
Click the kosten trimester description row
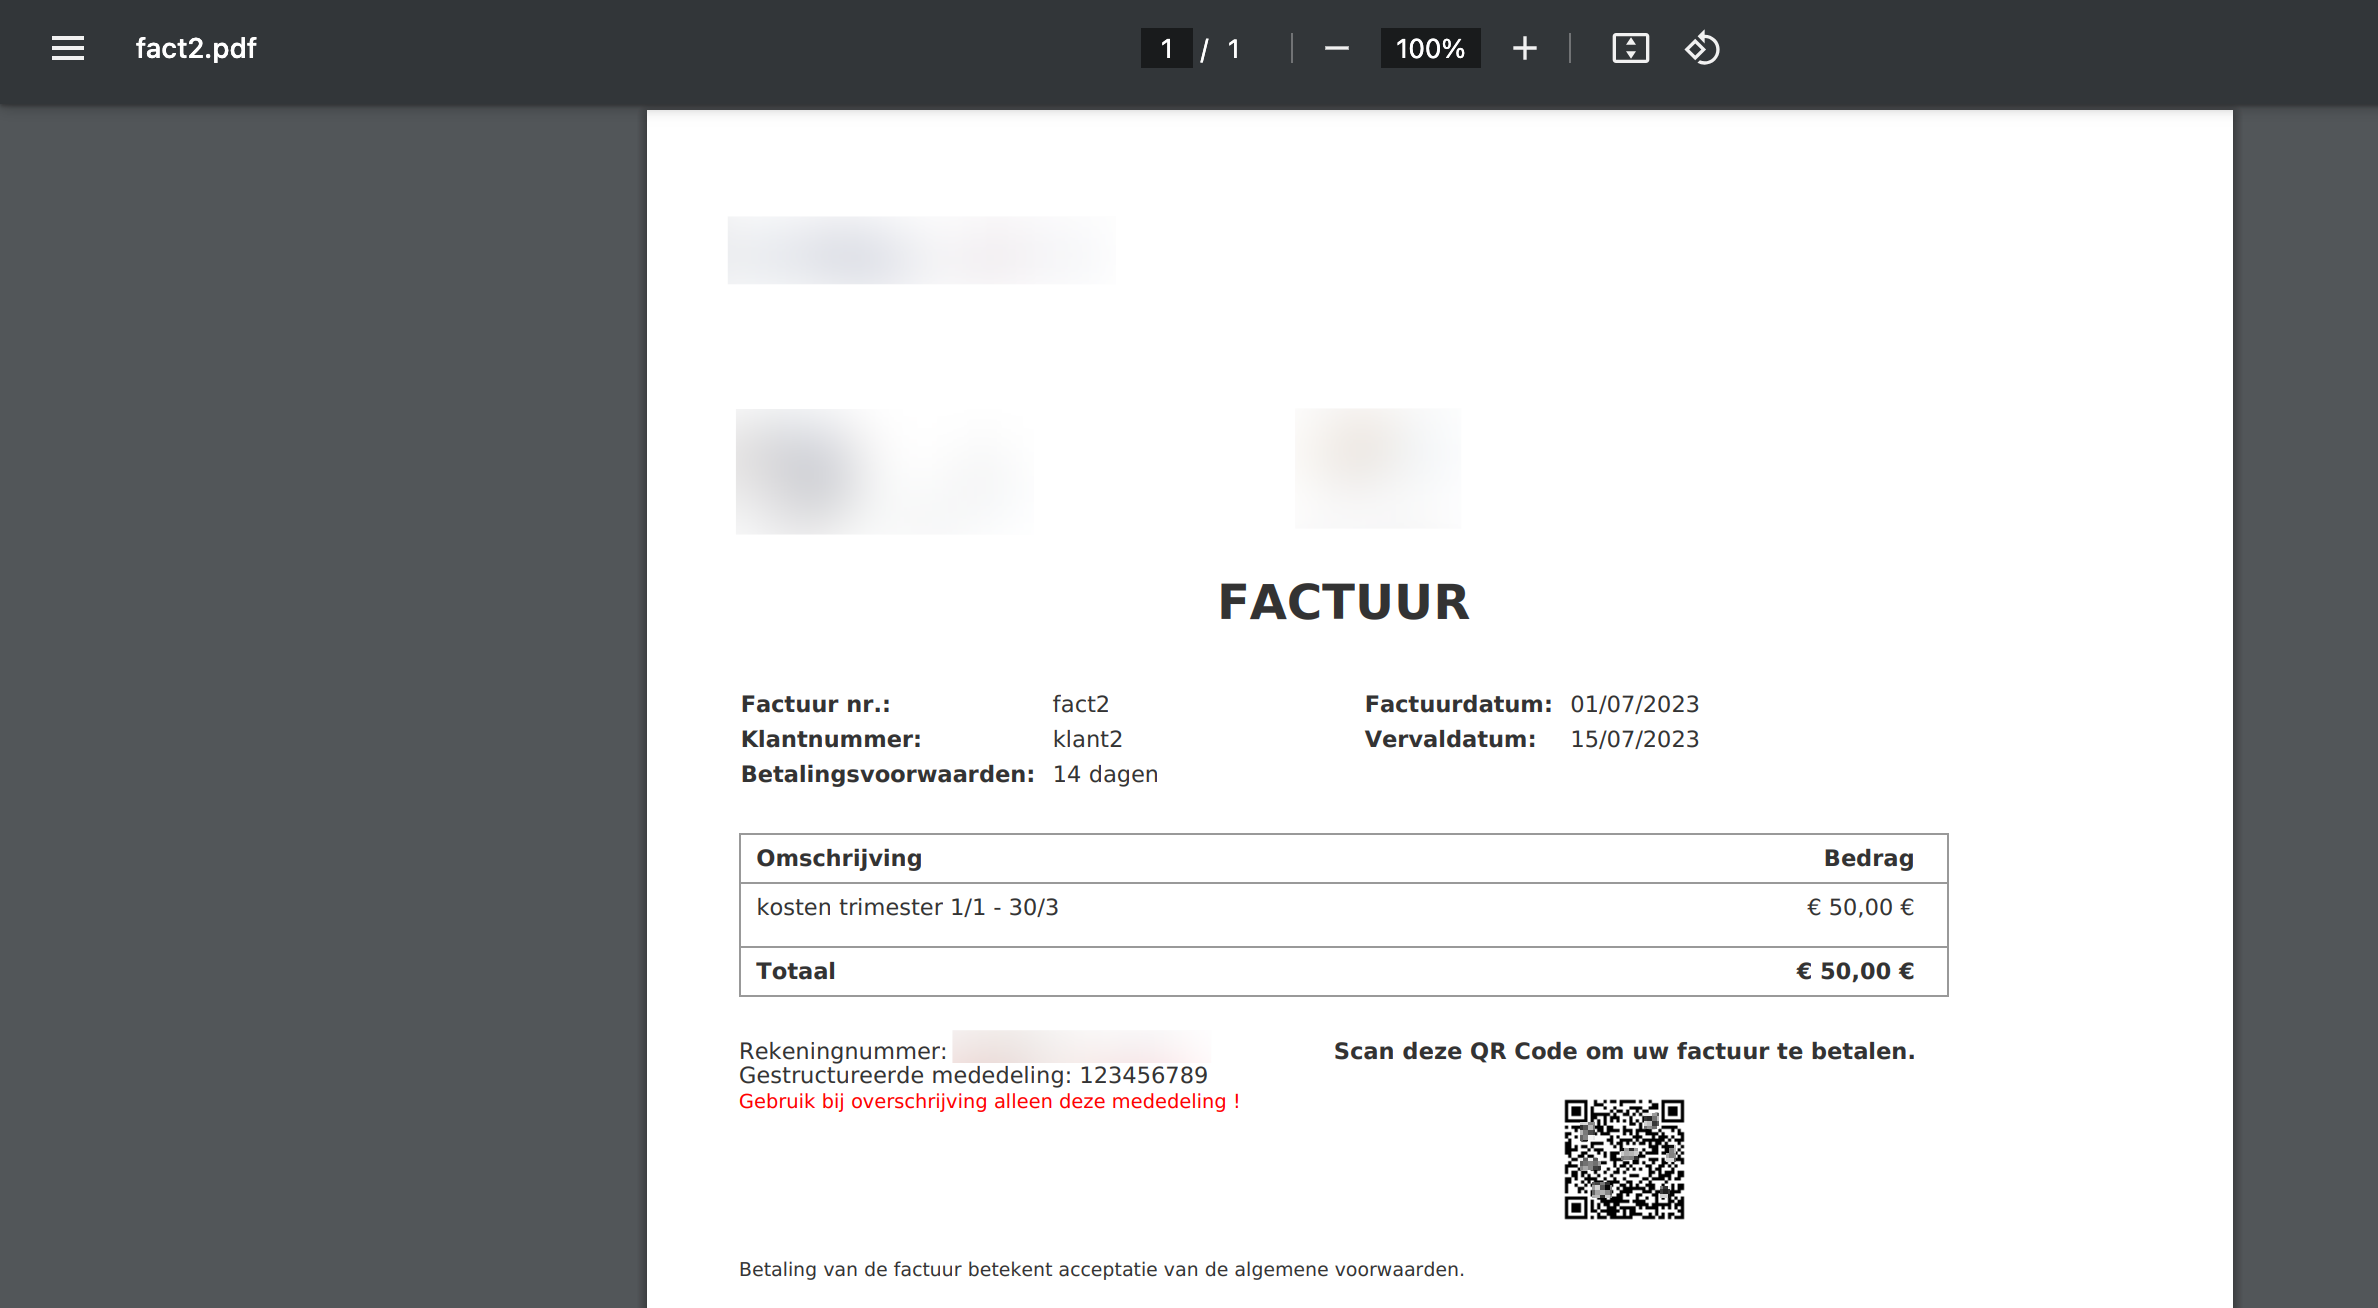pos(907,907)
